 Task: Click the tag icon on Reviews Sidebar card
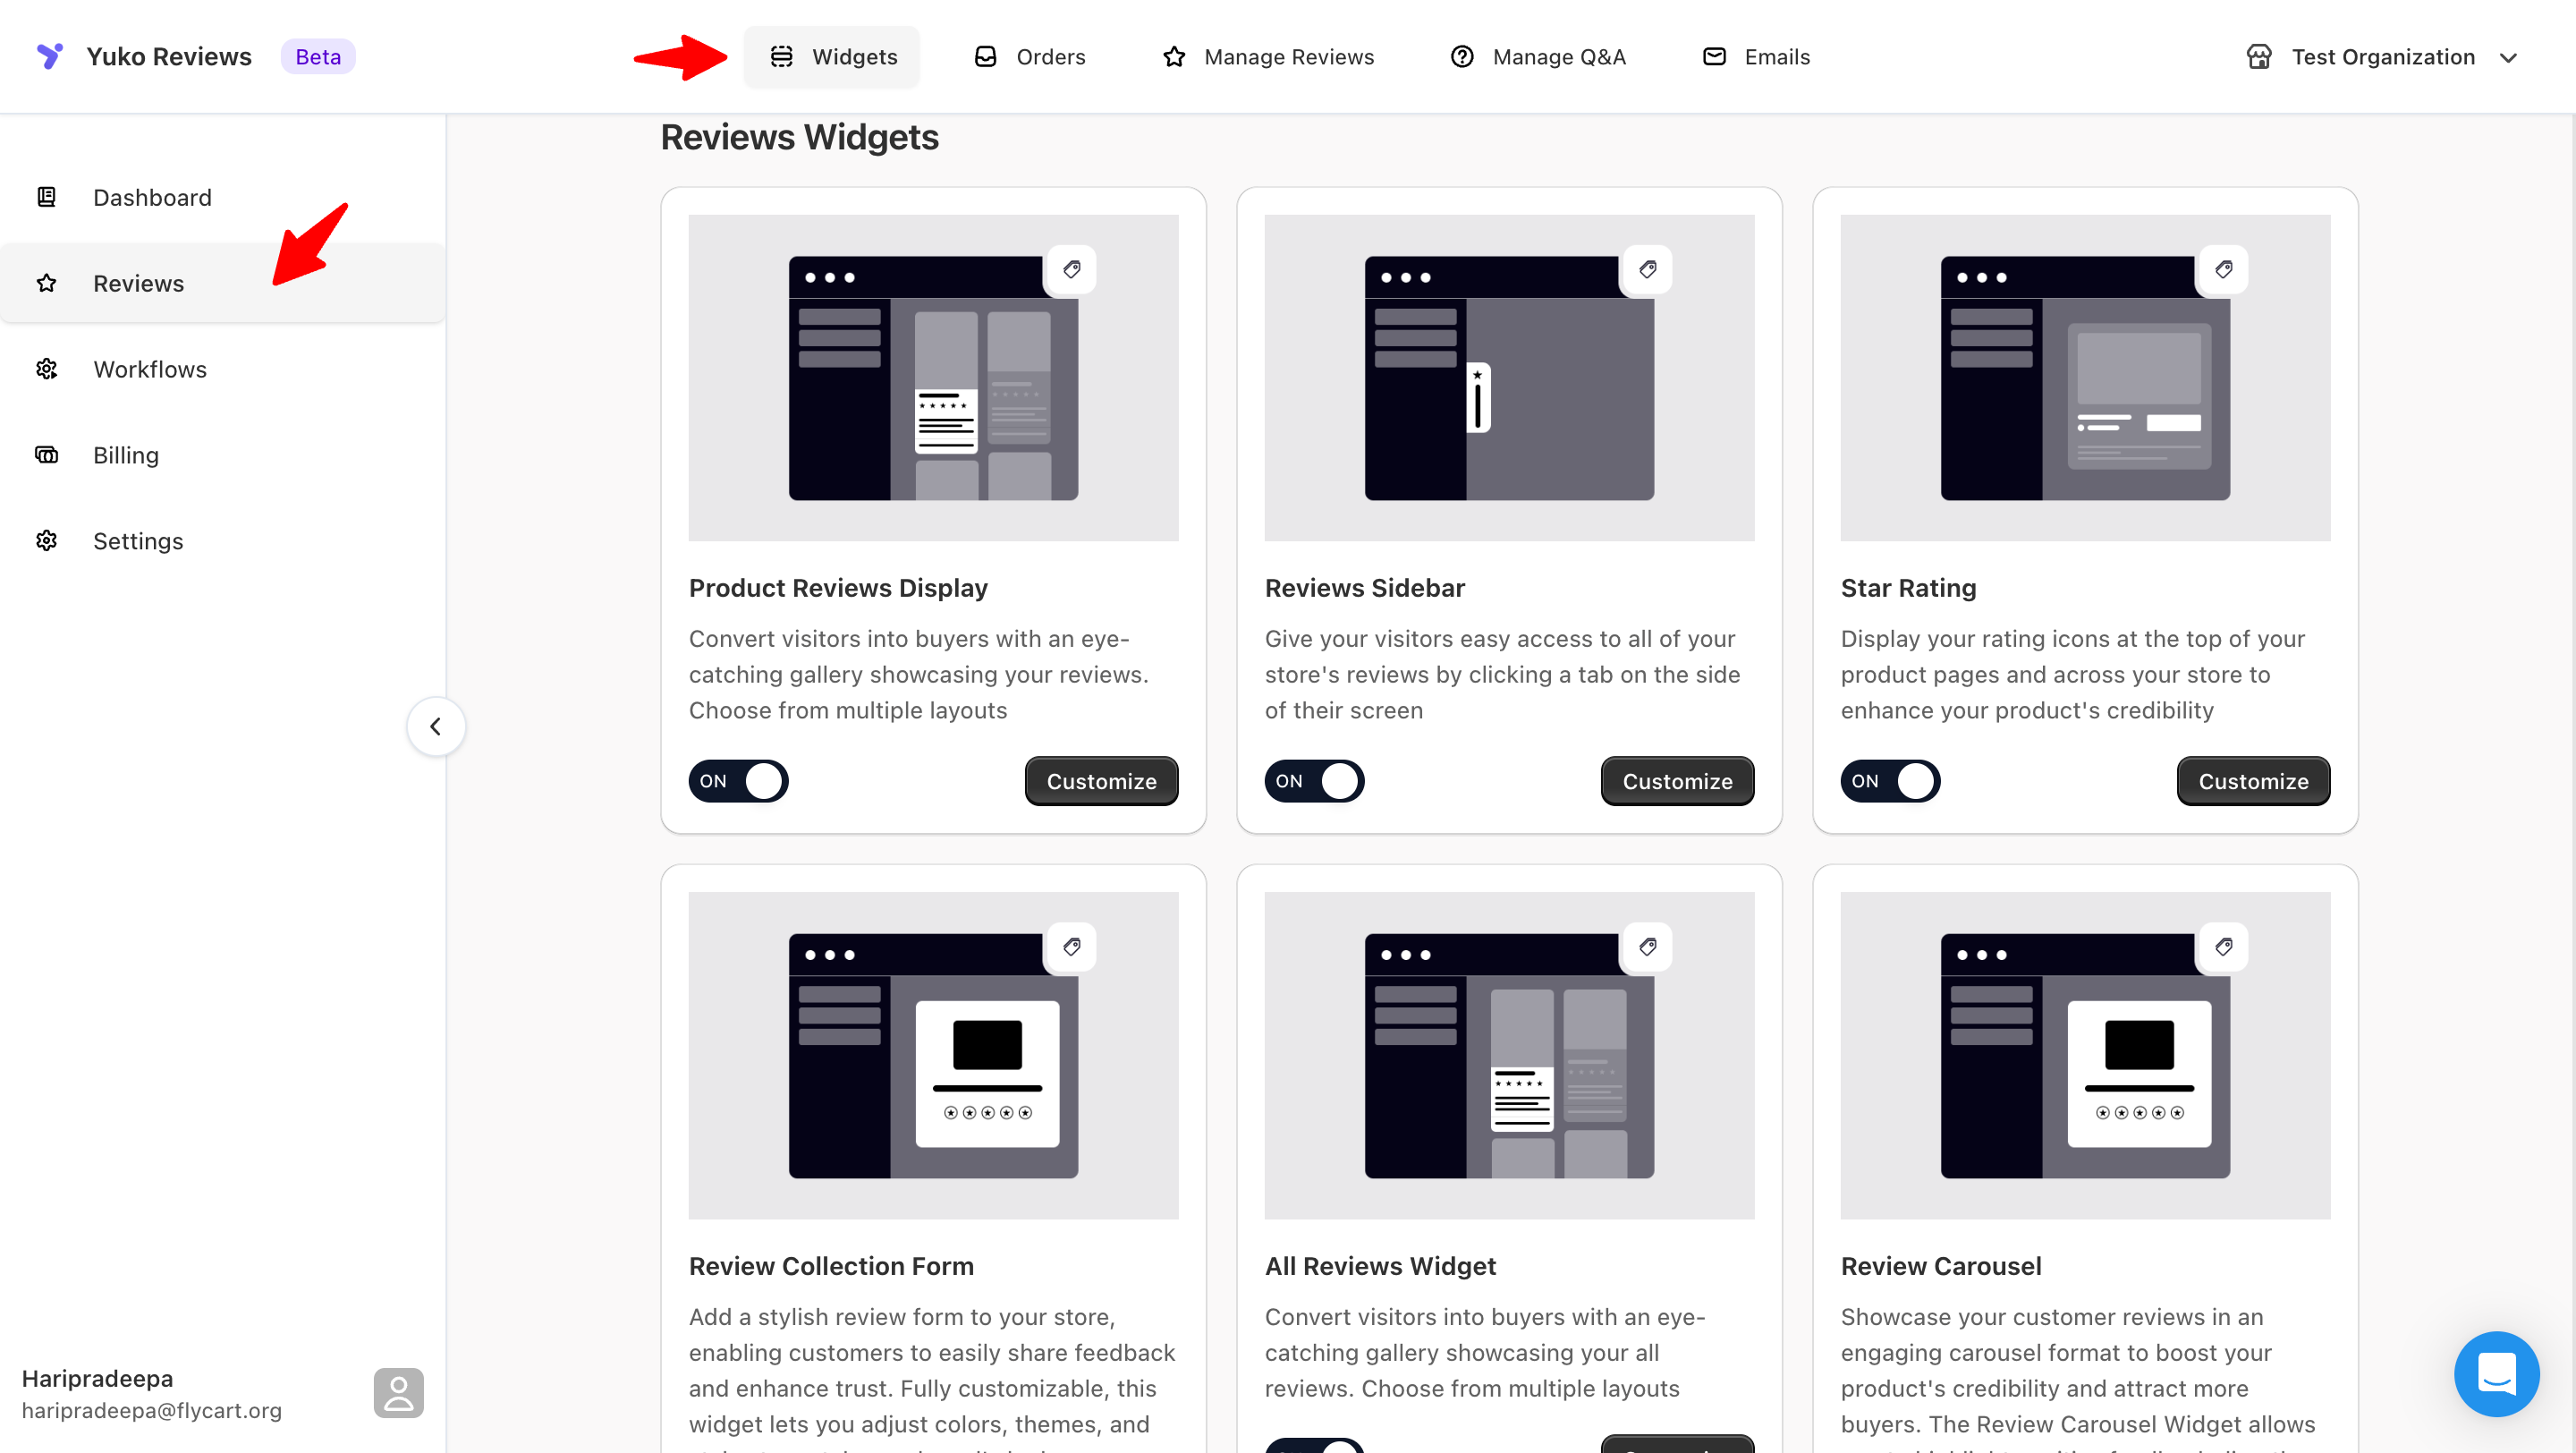1647,269
